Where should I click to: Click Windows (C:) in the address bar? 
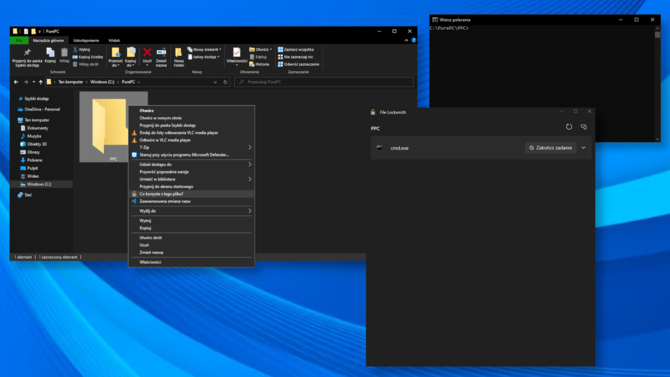pyautogui.click(x=102, y=82)
